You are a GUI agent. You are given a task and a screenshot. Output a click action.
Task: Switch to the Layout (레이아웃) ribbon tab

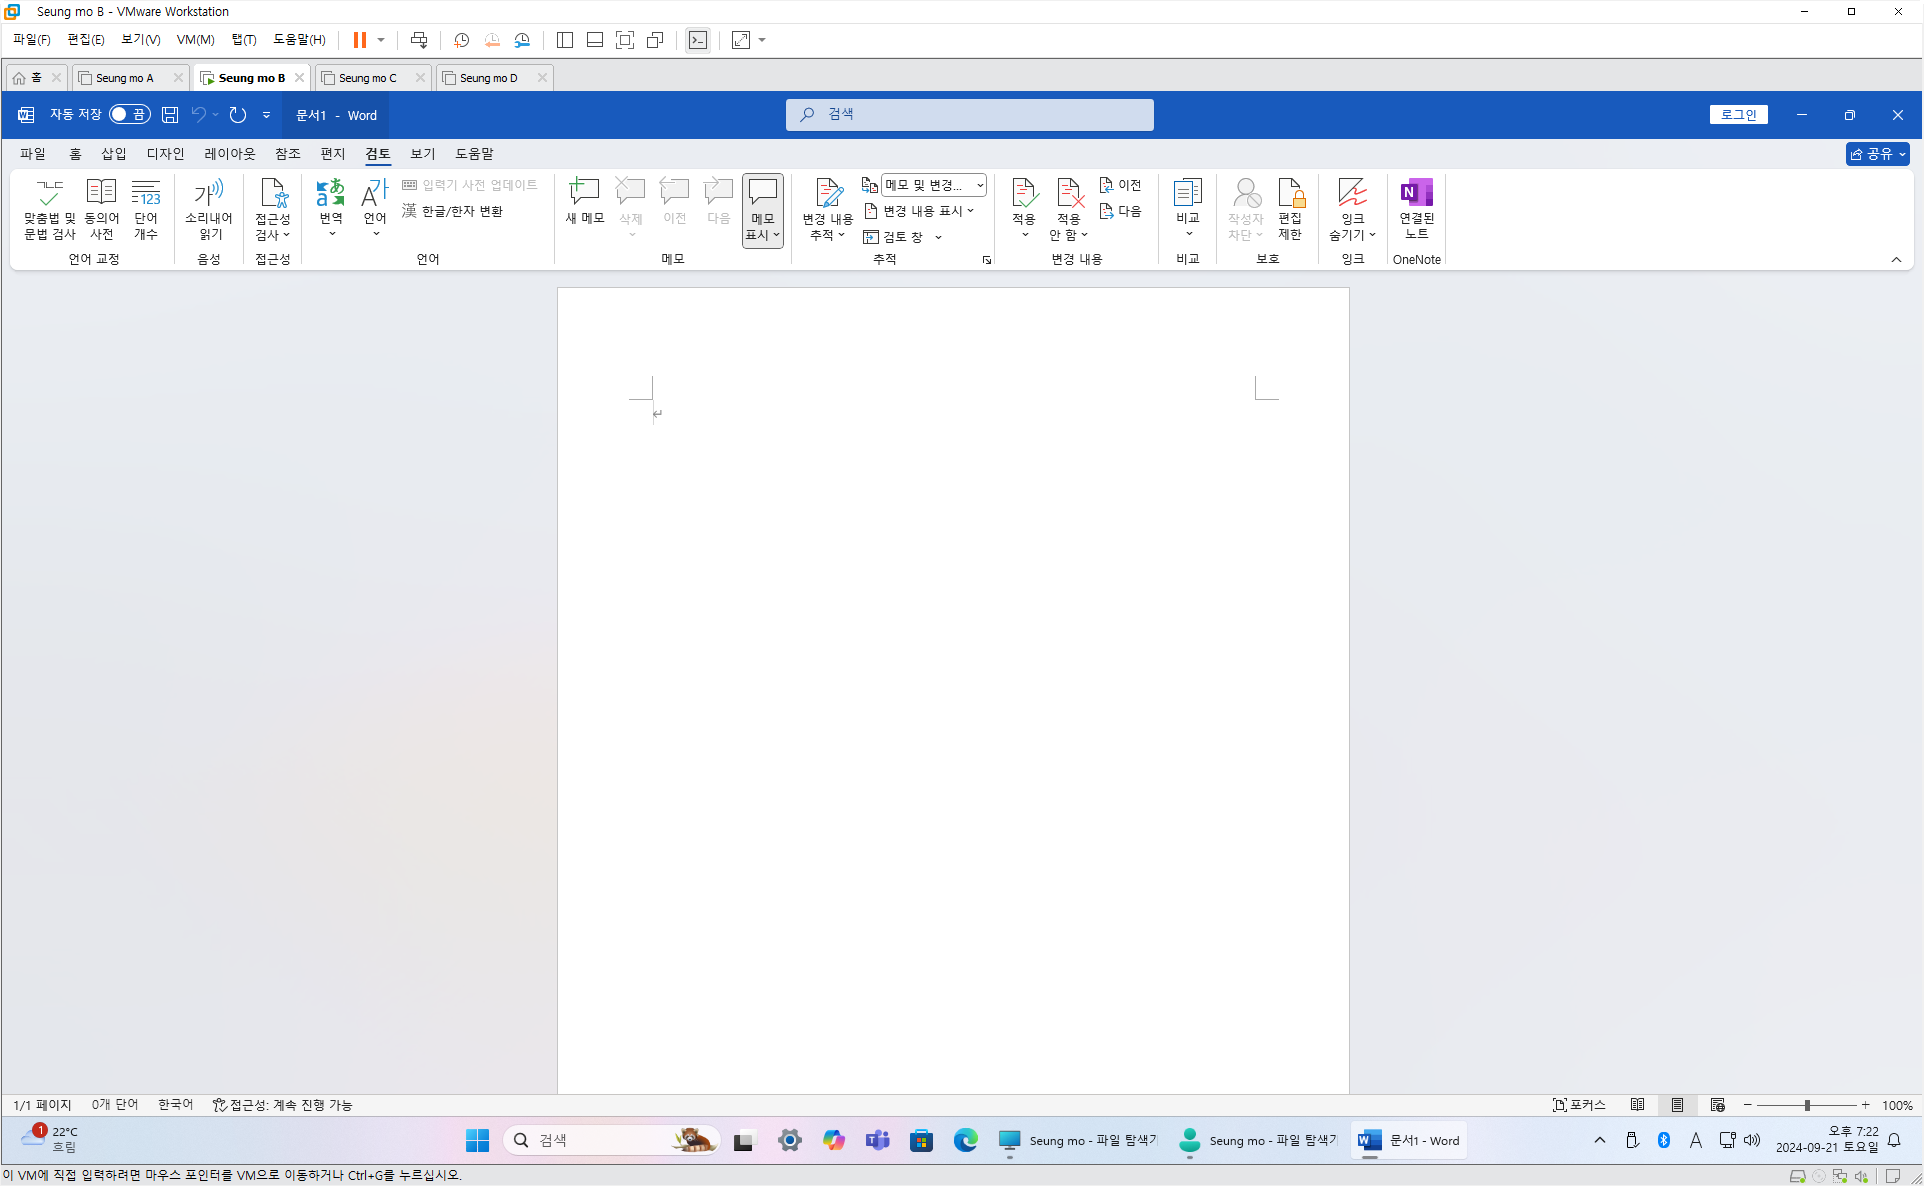coord(230,154)
